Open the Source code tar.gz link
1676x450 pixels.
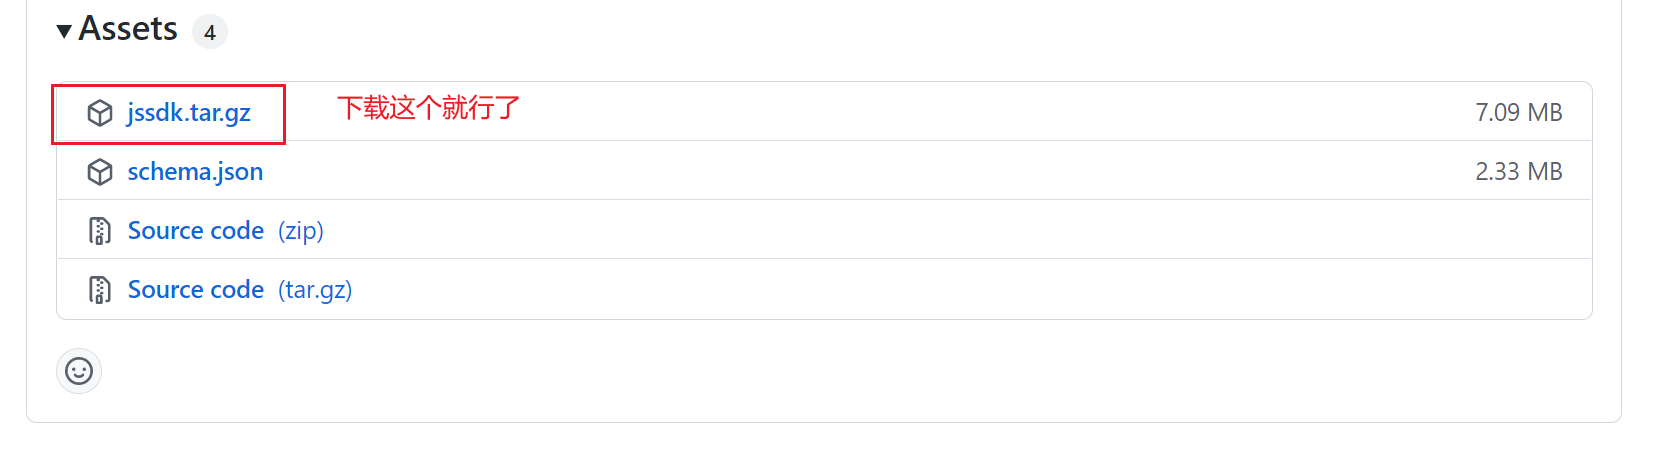[196, 290]
